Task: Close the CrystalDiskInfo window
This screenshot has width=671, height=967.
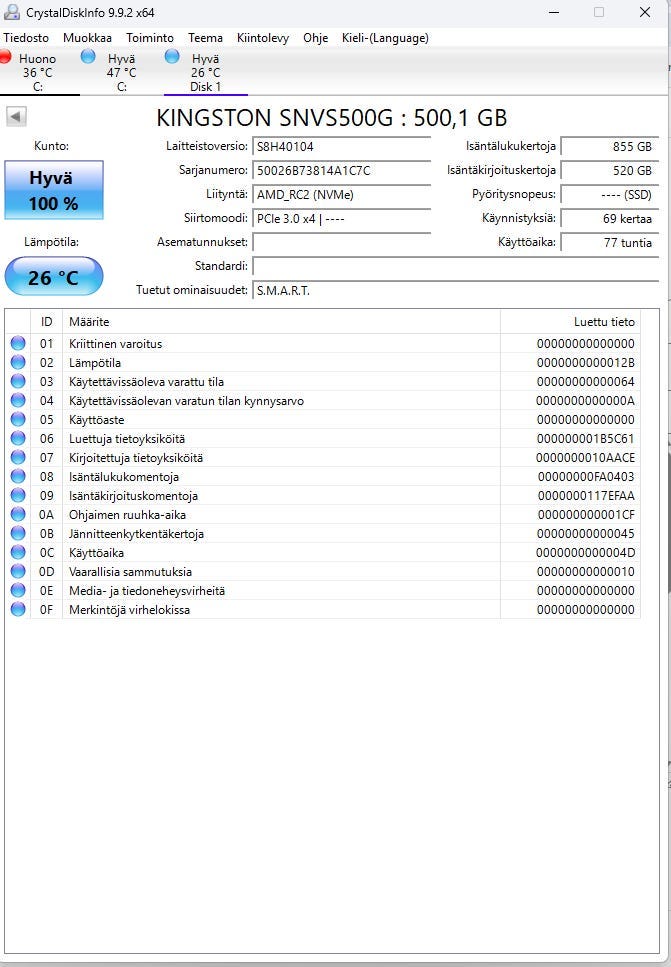Action: [645, 12]
